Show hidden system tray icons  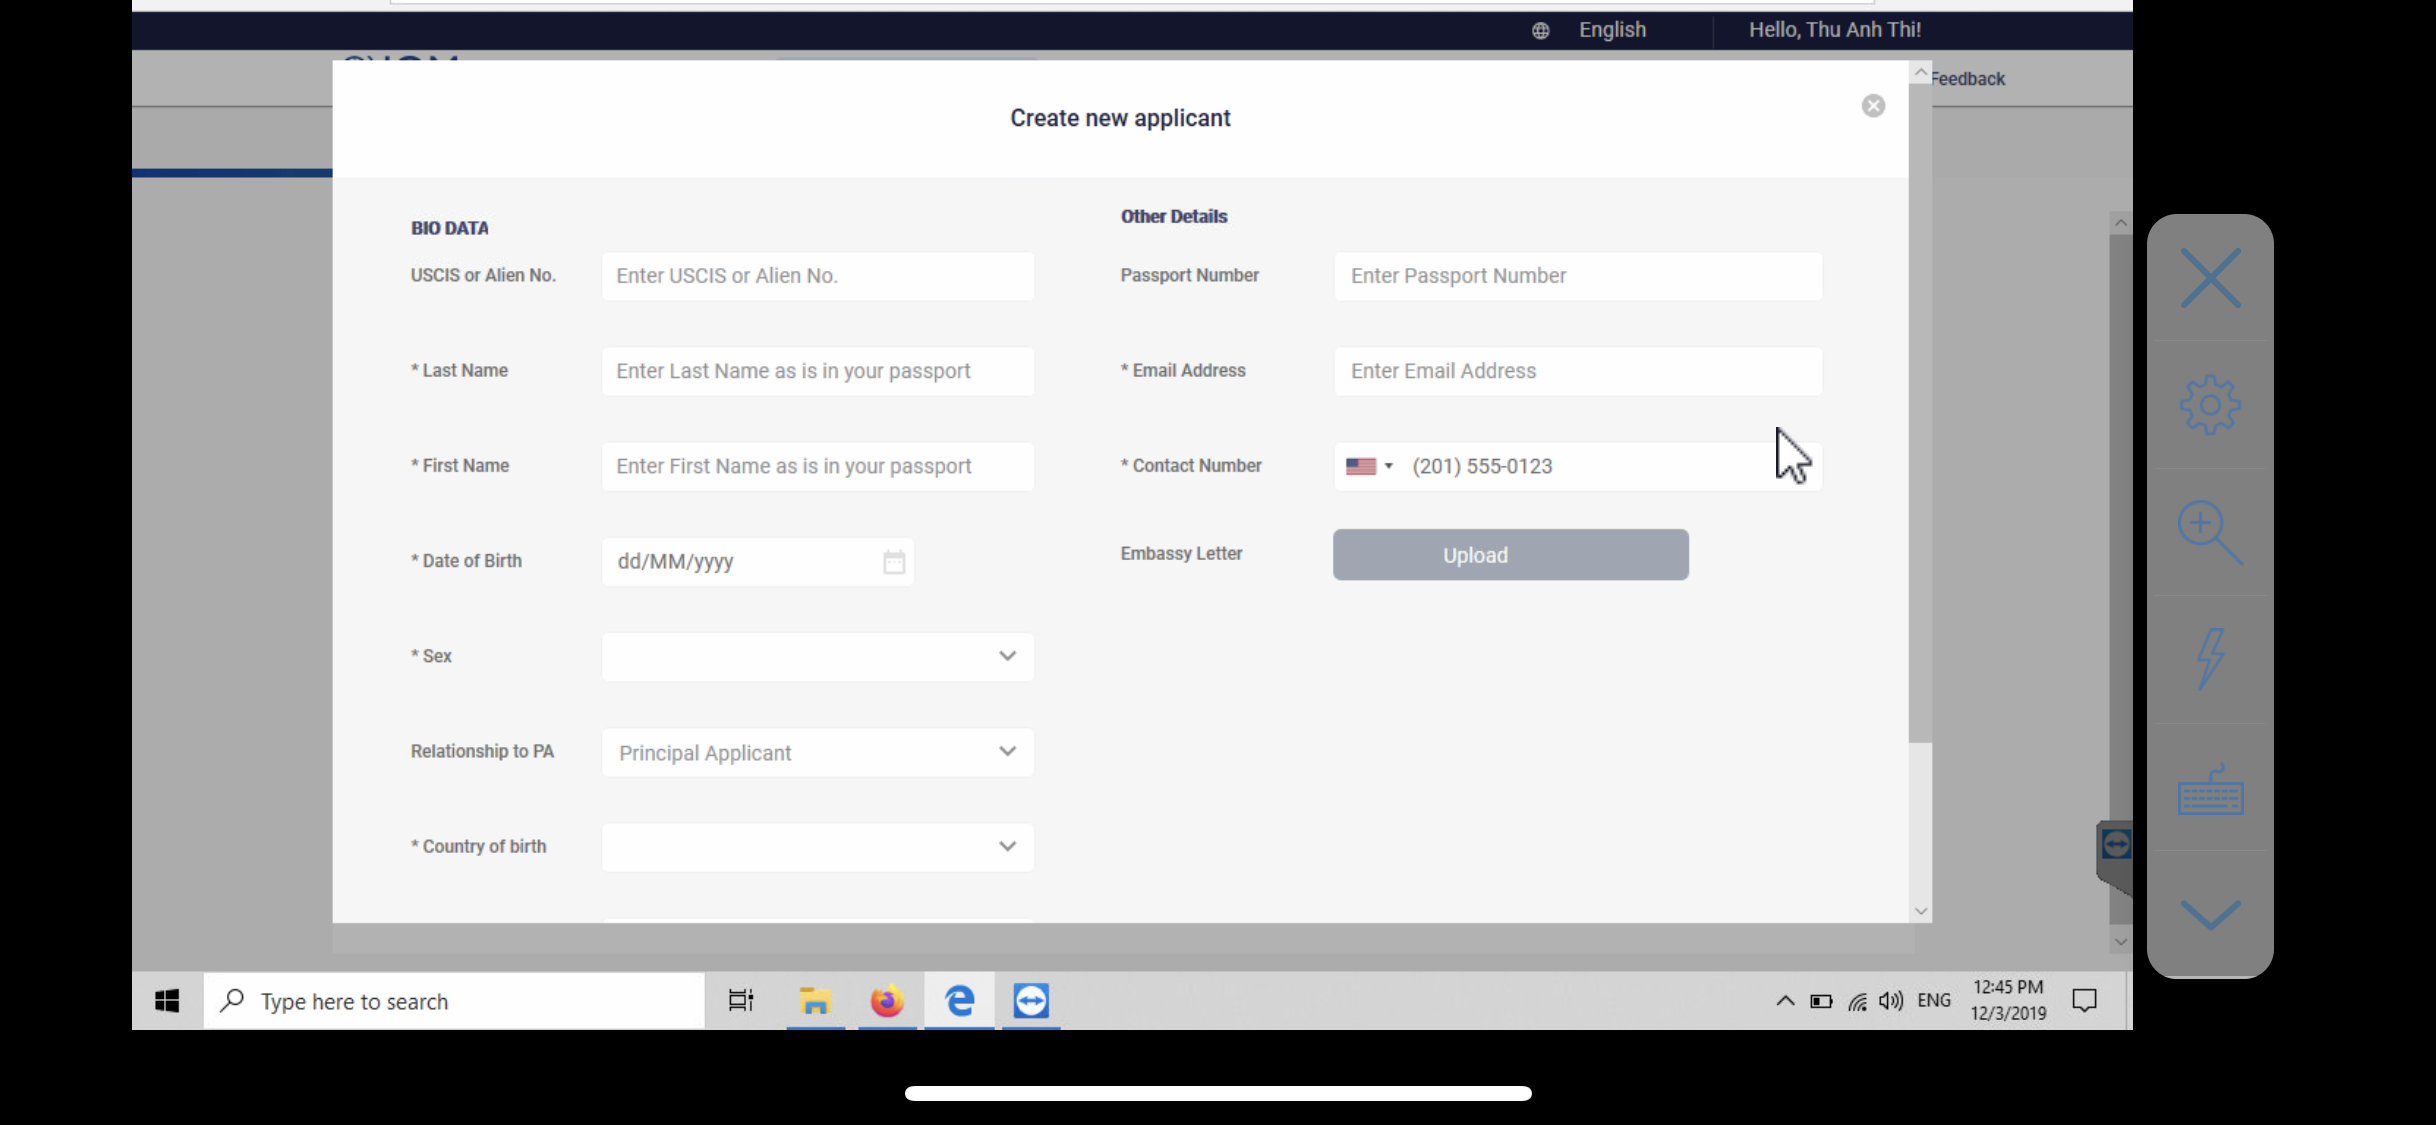1785,1001
